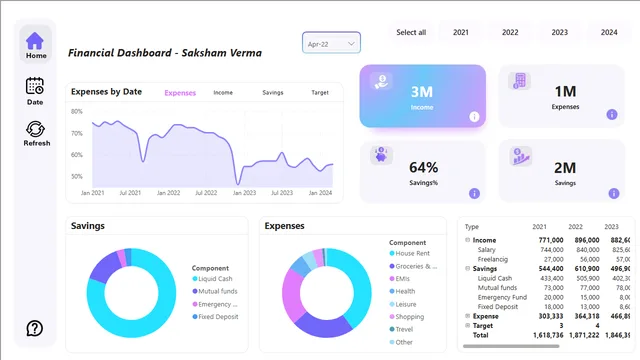640x360 pixels.
Task: Switch chart to Savings tab
Action: point(273,93)
